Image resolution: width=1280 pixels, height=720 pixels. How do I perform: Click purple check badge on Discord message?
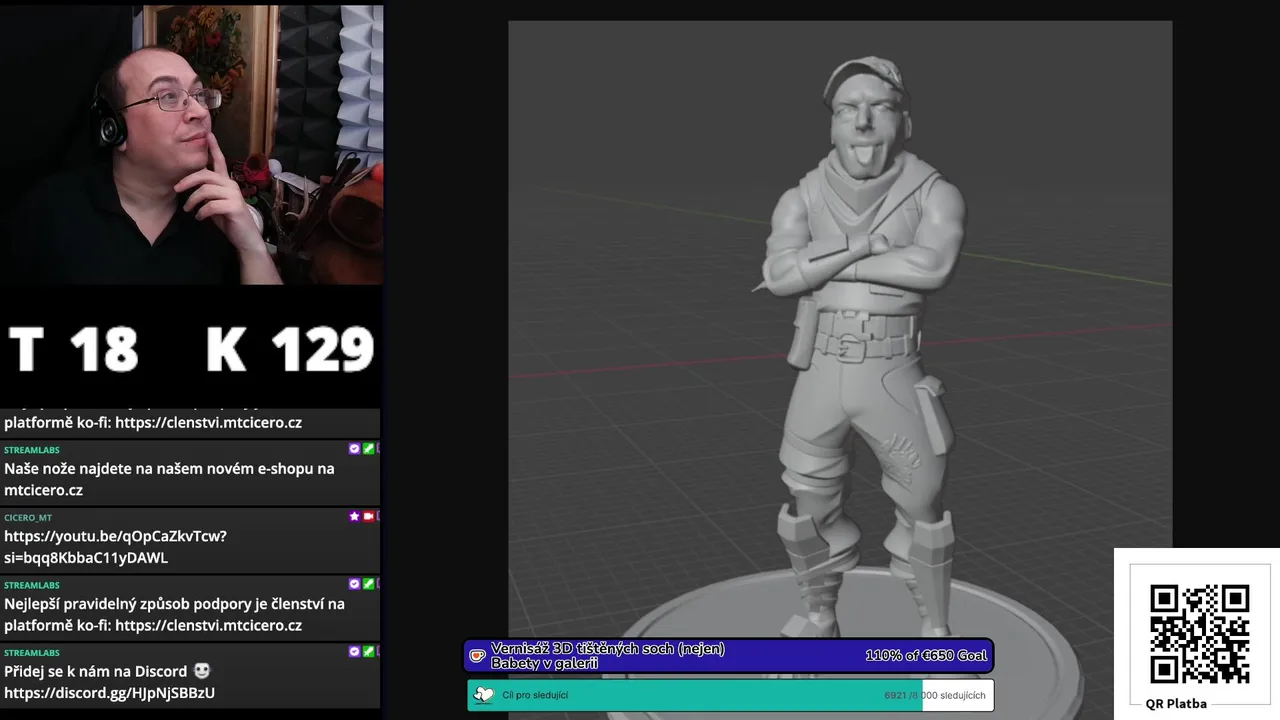[x=354, y=651]
